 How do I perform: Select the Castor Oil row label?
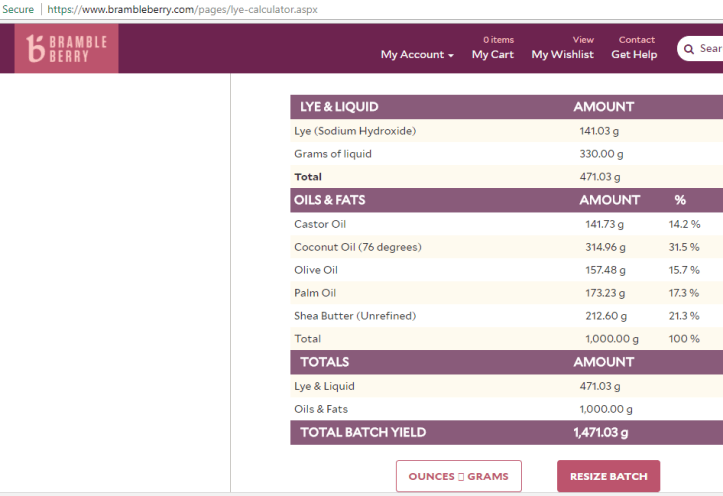(320, 224)
